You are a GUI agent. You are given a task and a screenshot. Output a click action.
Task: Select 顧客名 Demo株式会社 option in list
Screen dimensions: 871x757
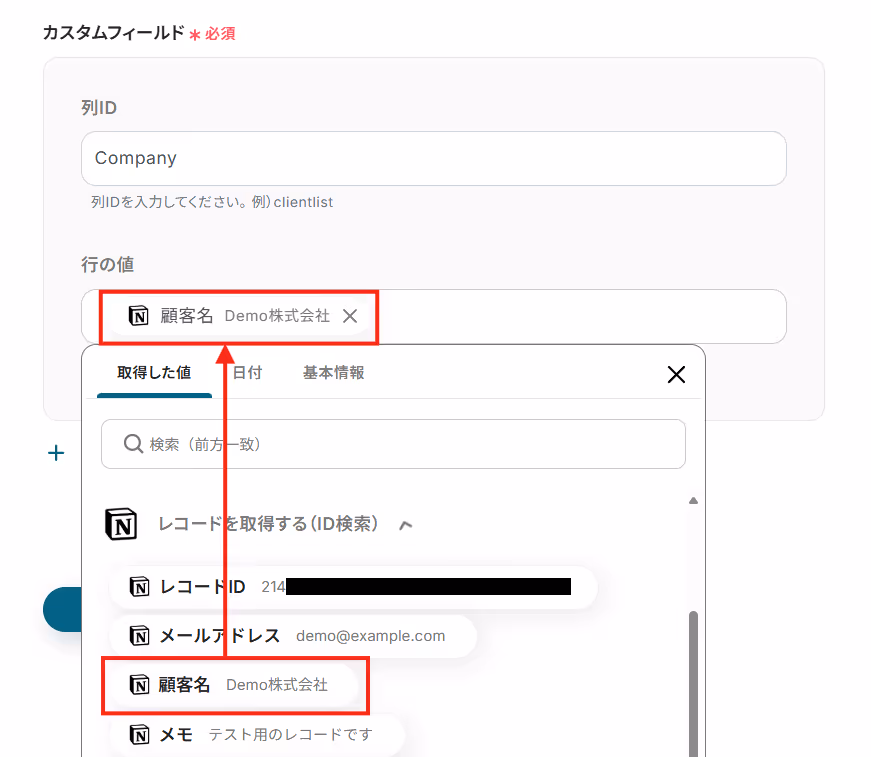click(x=233, y=685)
